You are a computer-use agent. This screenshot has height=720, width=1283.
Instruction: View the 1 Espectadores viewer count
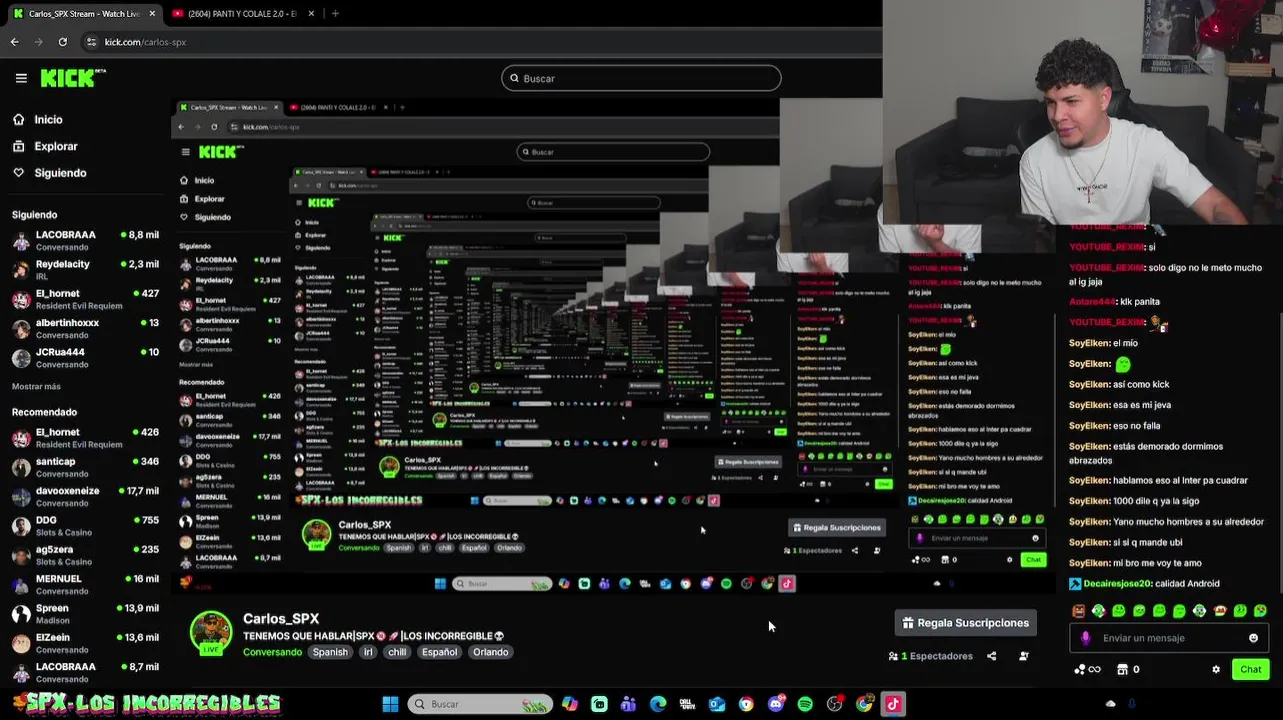[931, 656]
